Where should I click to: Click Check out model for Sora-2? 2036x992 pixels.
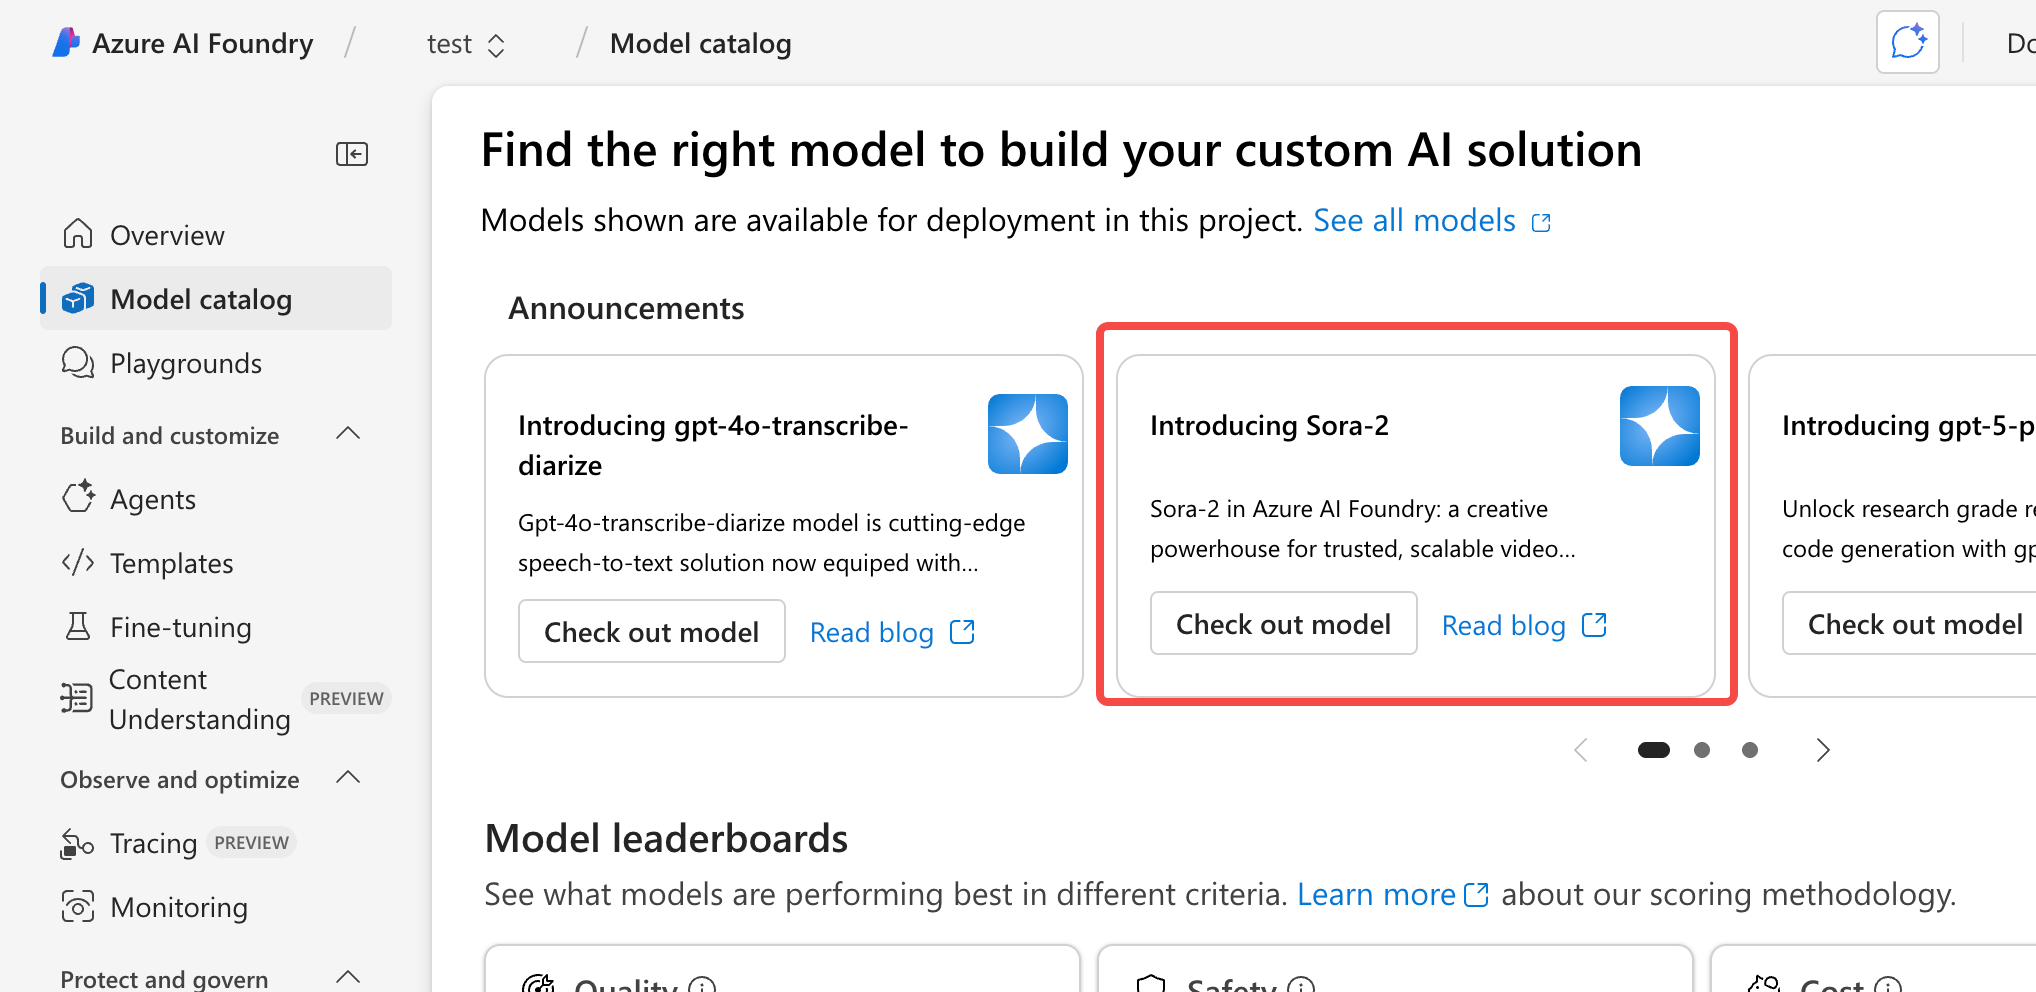click(x=1283, y=624)
